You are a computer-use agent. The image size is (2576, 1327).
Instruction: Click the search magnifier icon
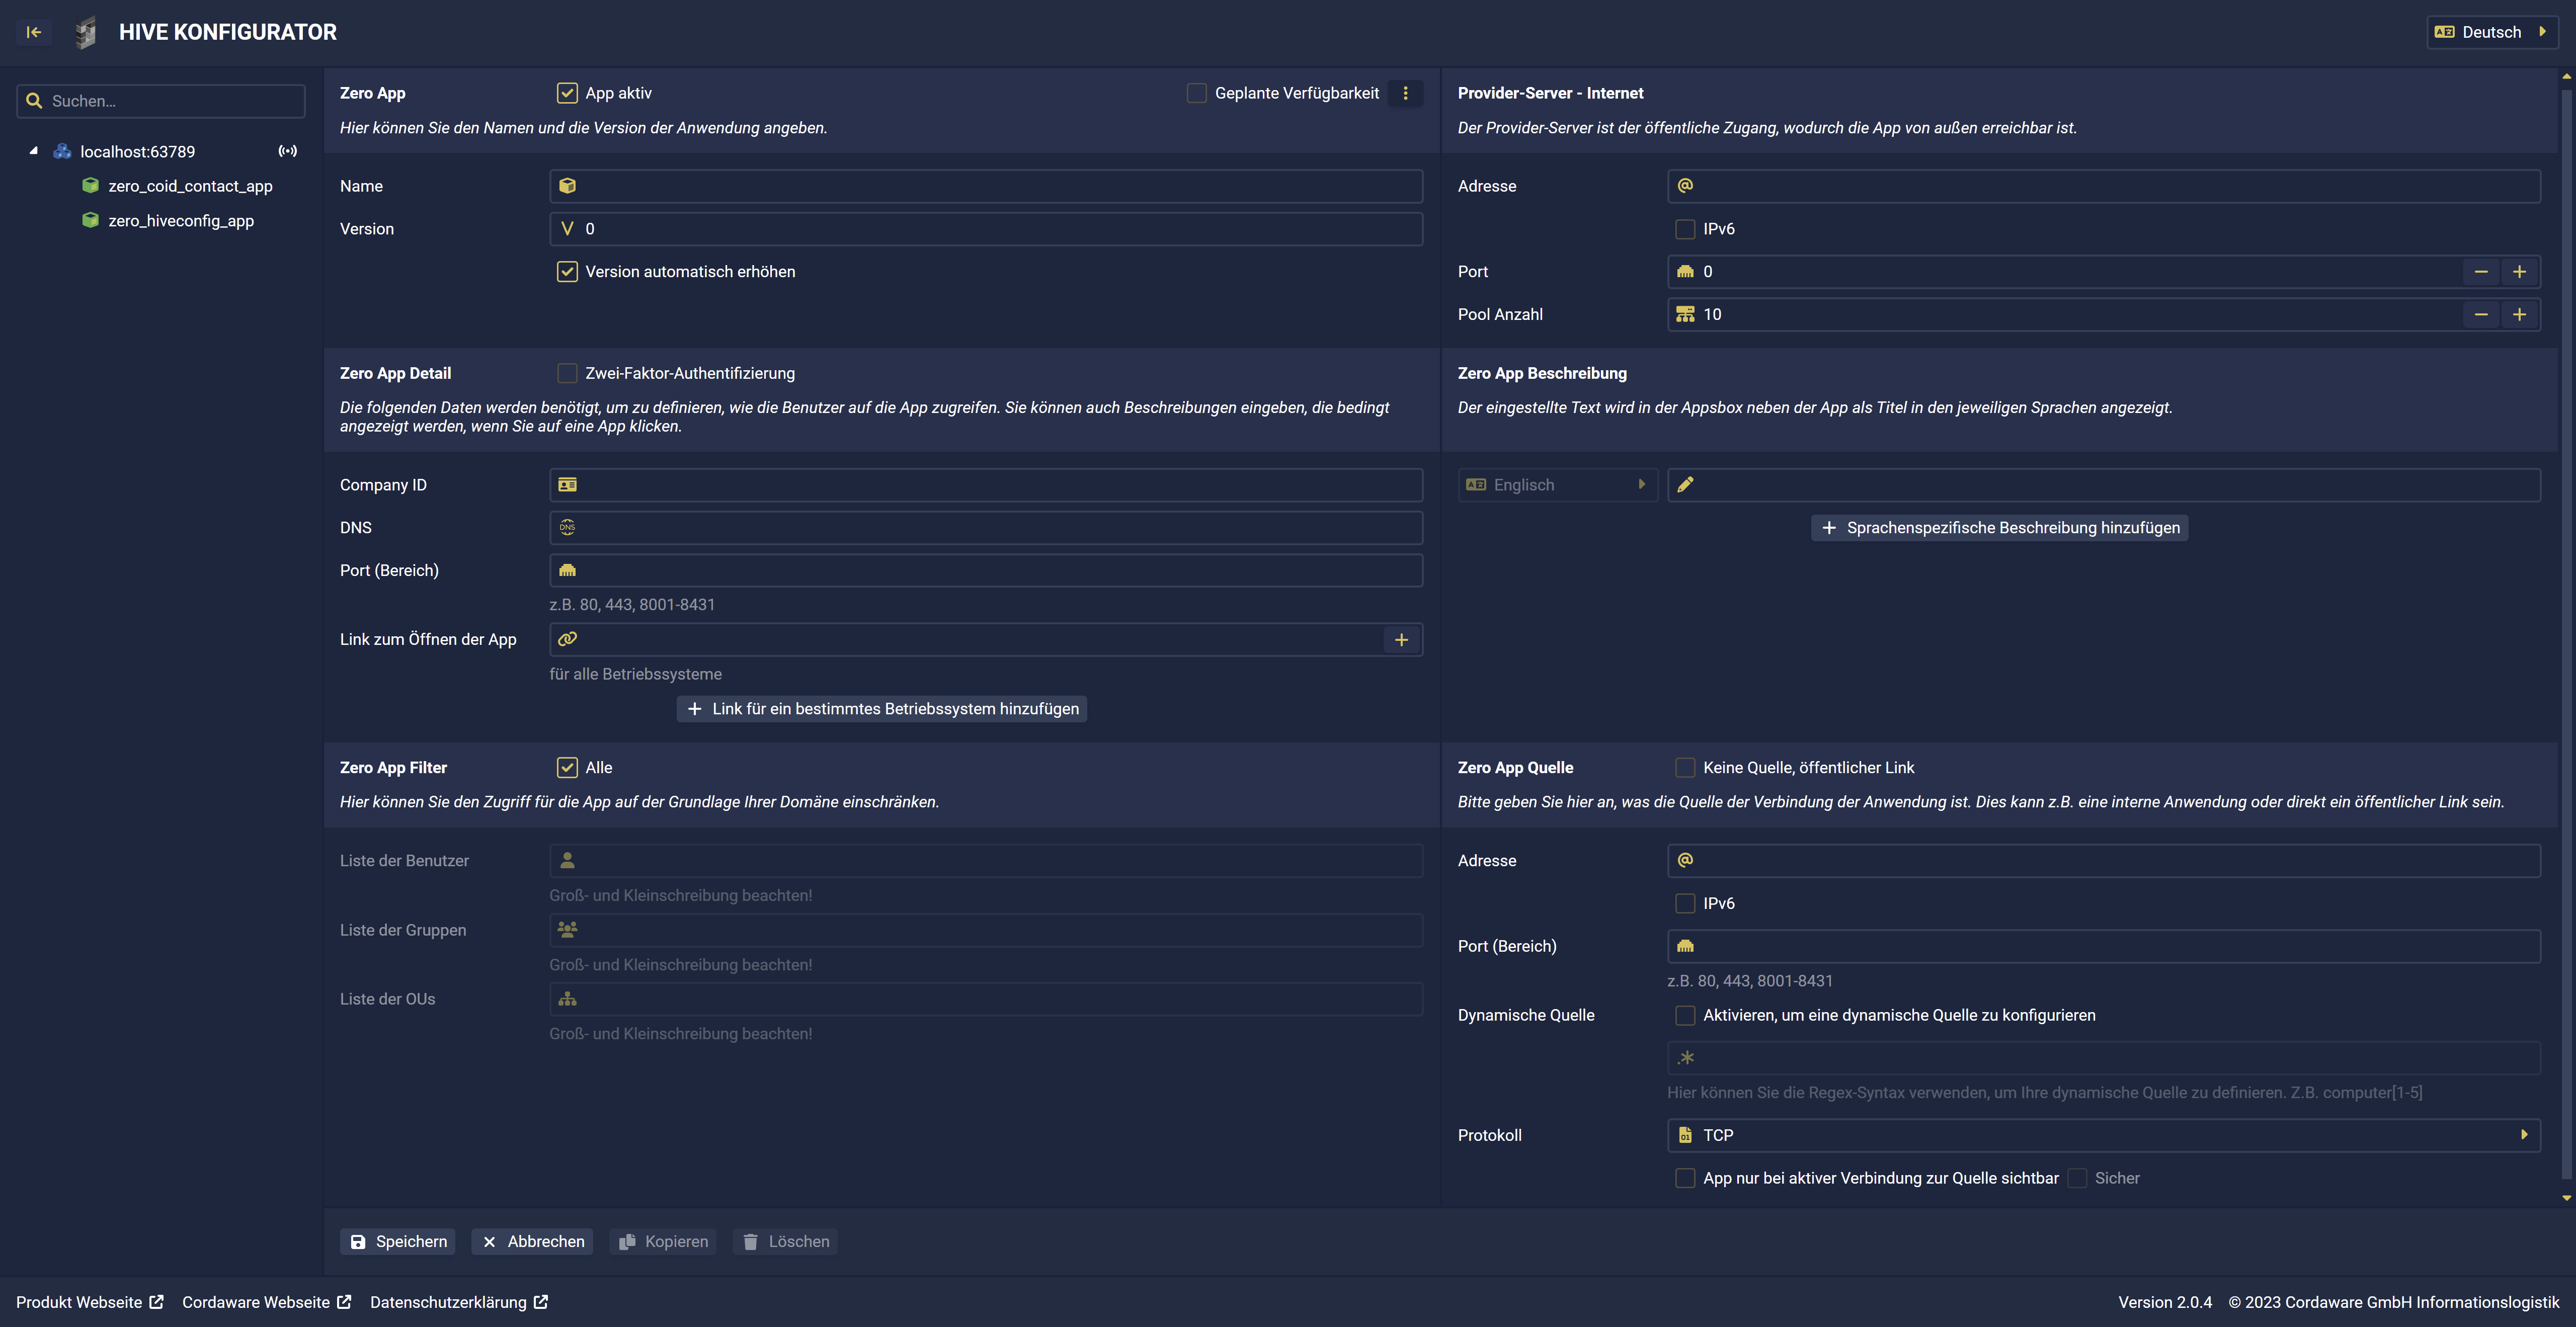tap(34, 101)
